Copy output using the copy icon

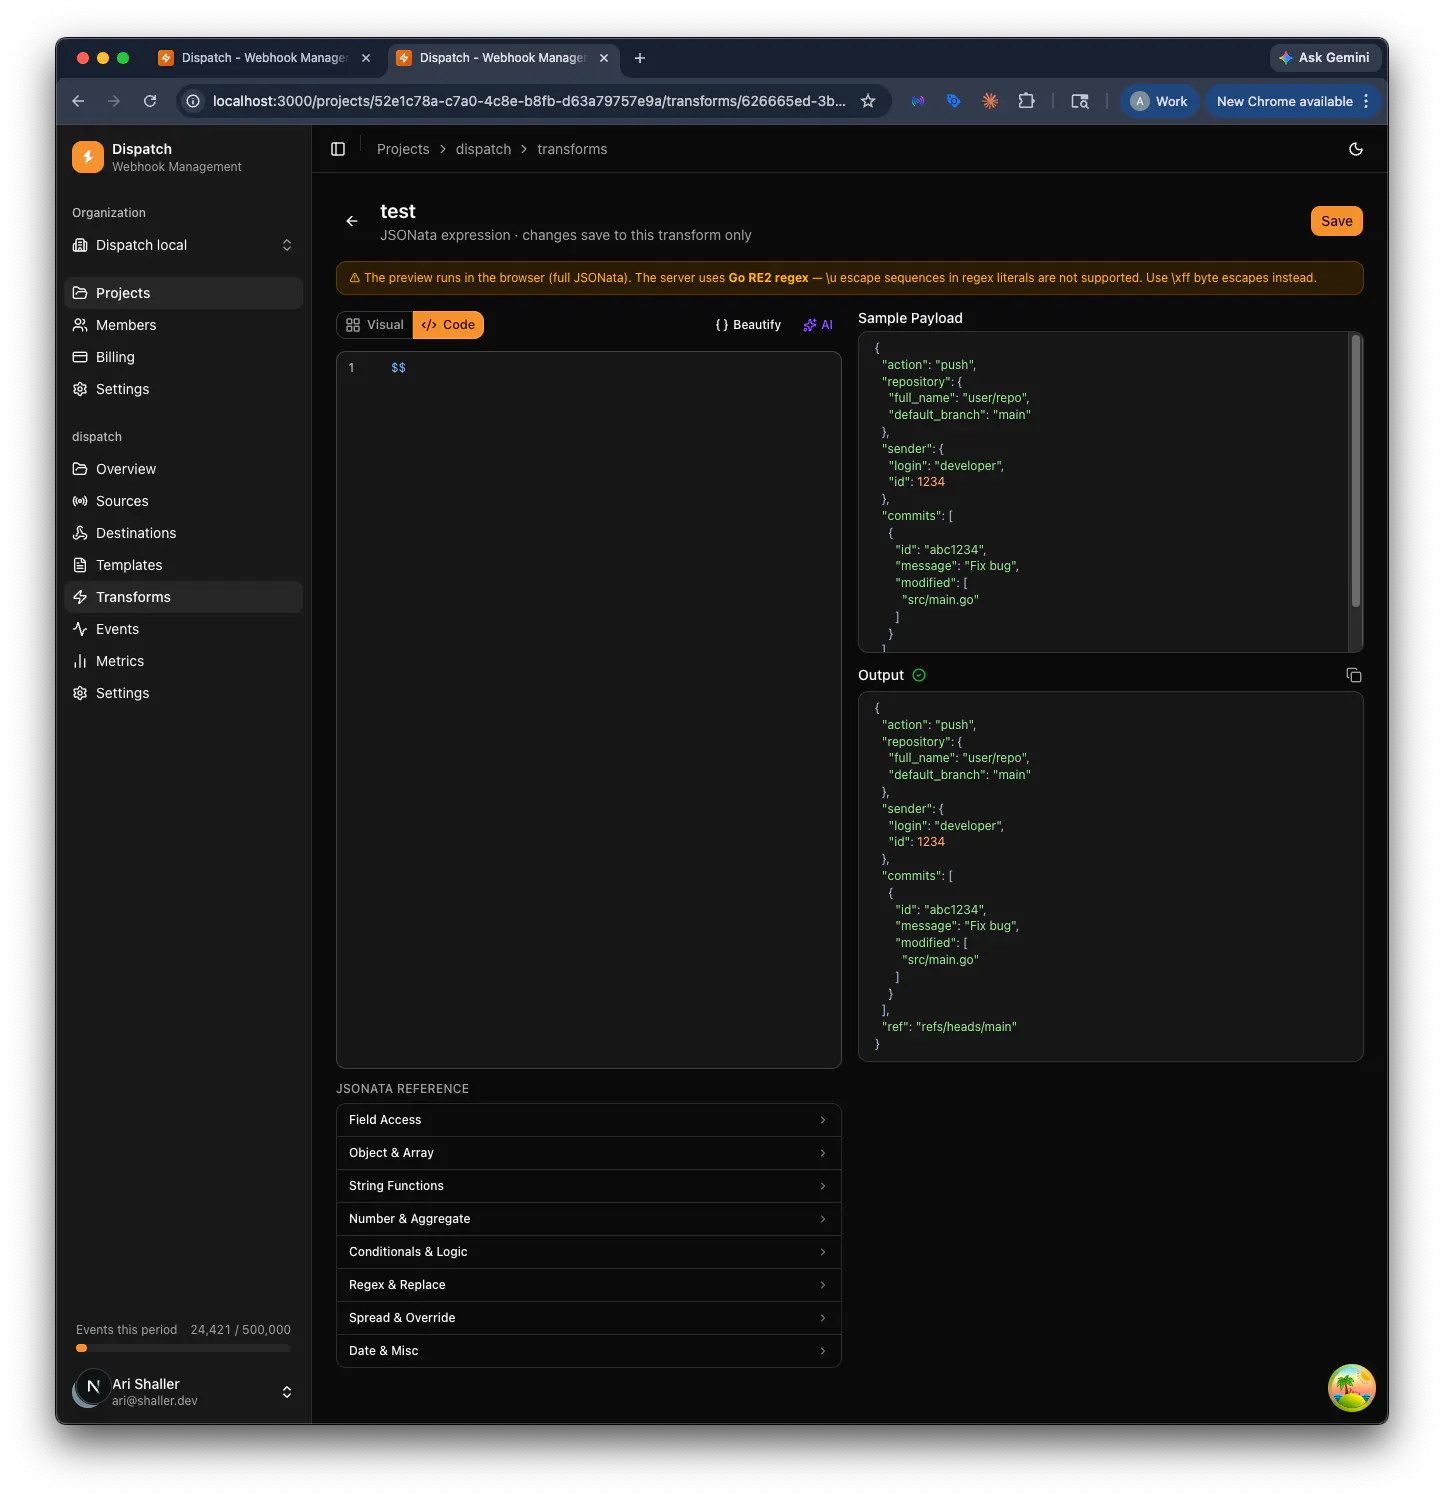pyautogui.click(x=1354, y=675)
